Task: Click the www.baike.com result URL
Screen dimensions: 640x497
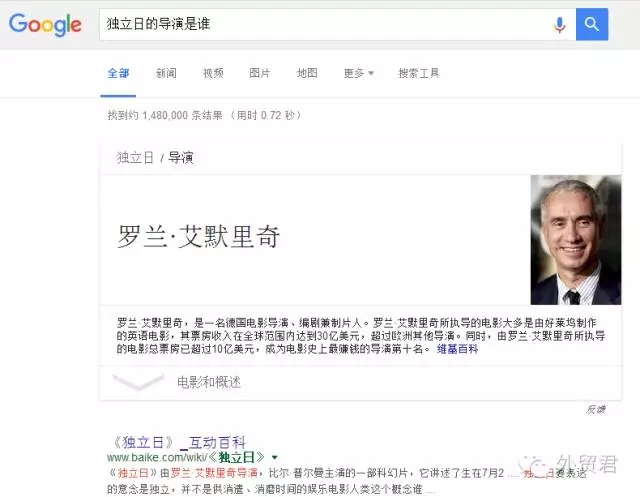Action: 186,457
